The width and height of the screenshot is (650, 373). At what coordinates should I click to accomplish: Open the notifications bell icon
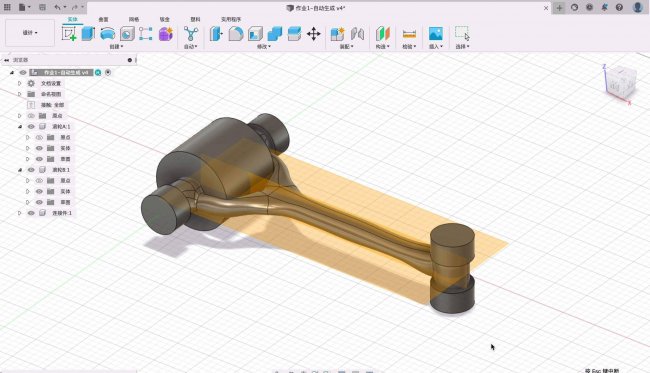[x=604, y=7]
